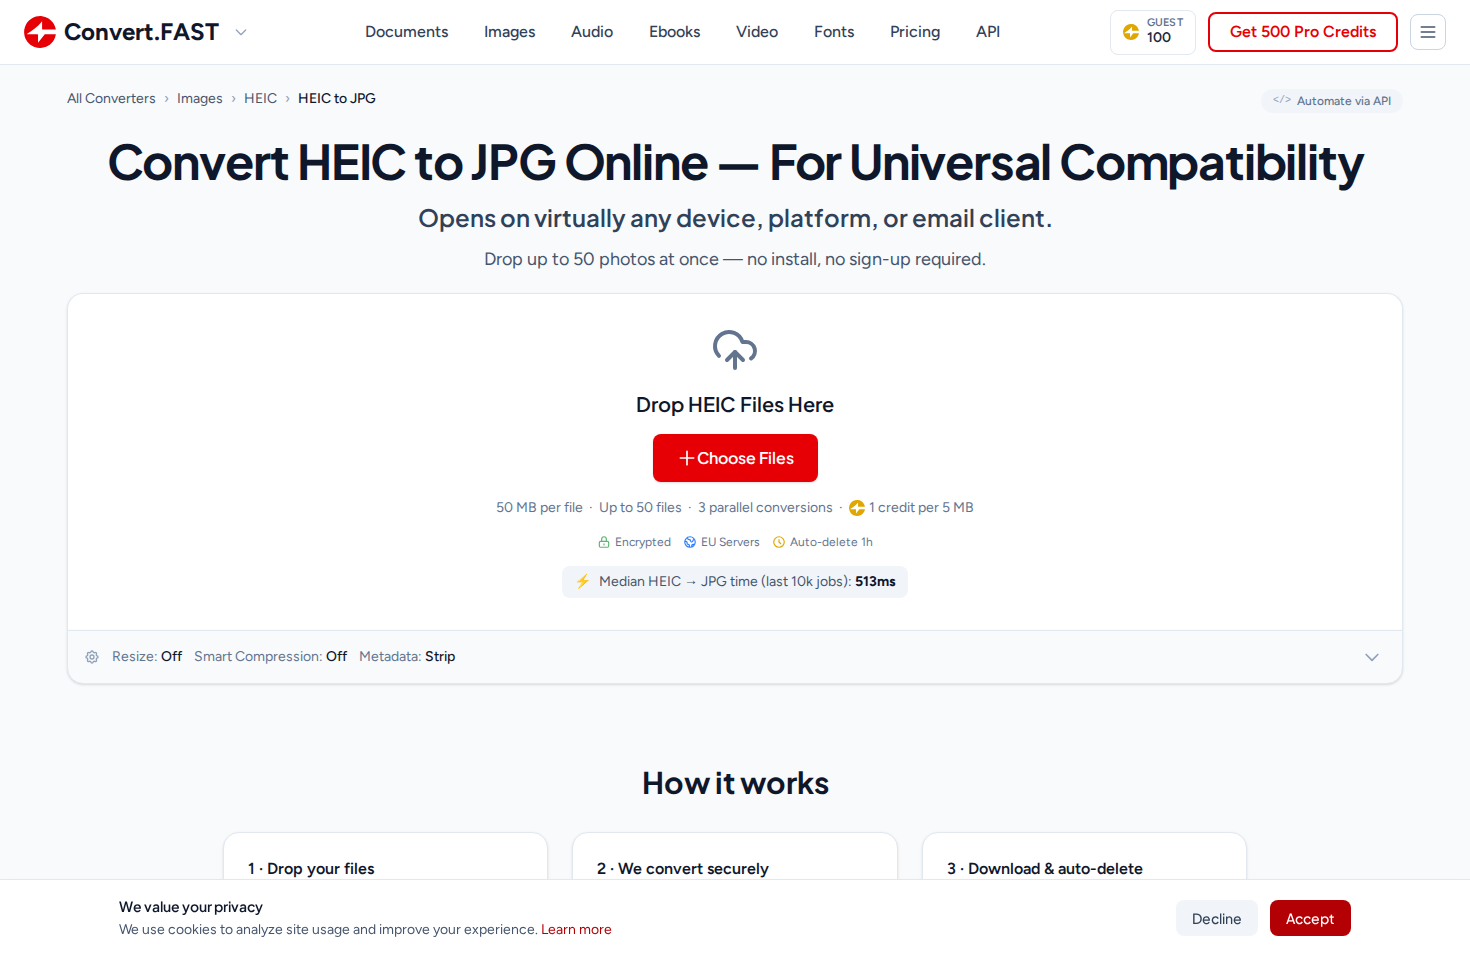Image resolution: width=1470 pixels, height=956 pixels.
Task: Click the '2 · We convert securely' card
Action: point(735,857)
